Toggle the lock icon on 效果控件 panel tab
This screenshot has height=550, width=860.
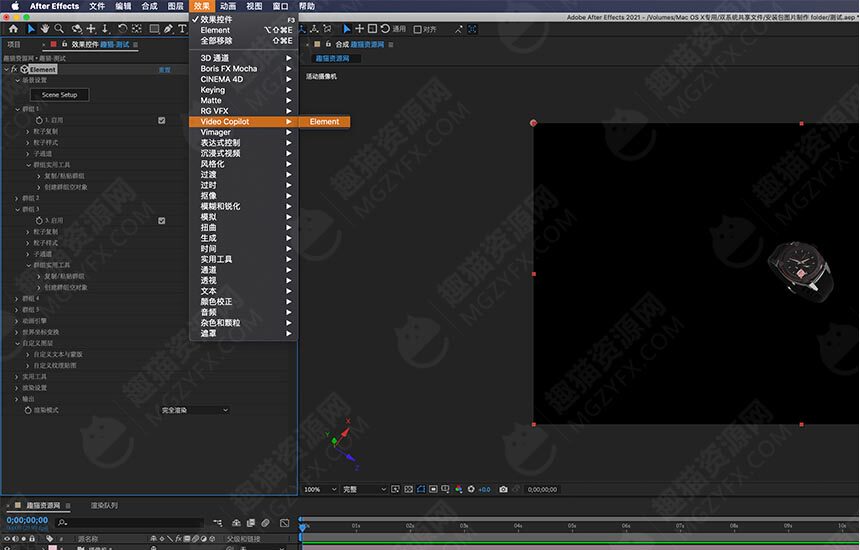64,44
